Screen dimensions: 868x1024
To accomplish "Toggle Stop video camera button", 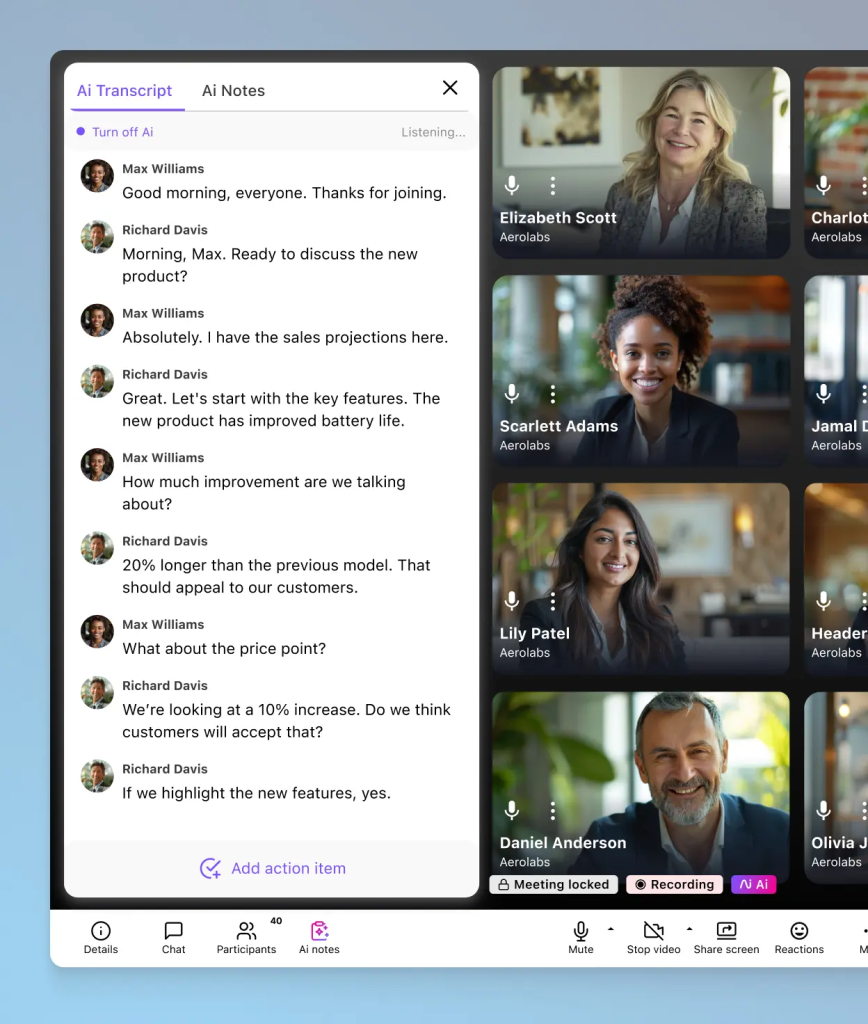I will pos(653,937).
